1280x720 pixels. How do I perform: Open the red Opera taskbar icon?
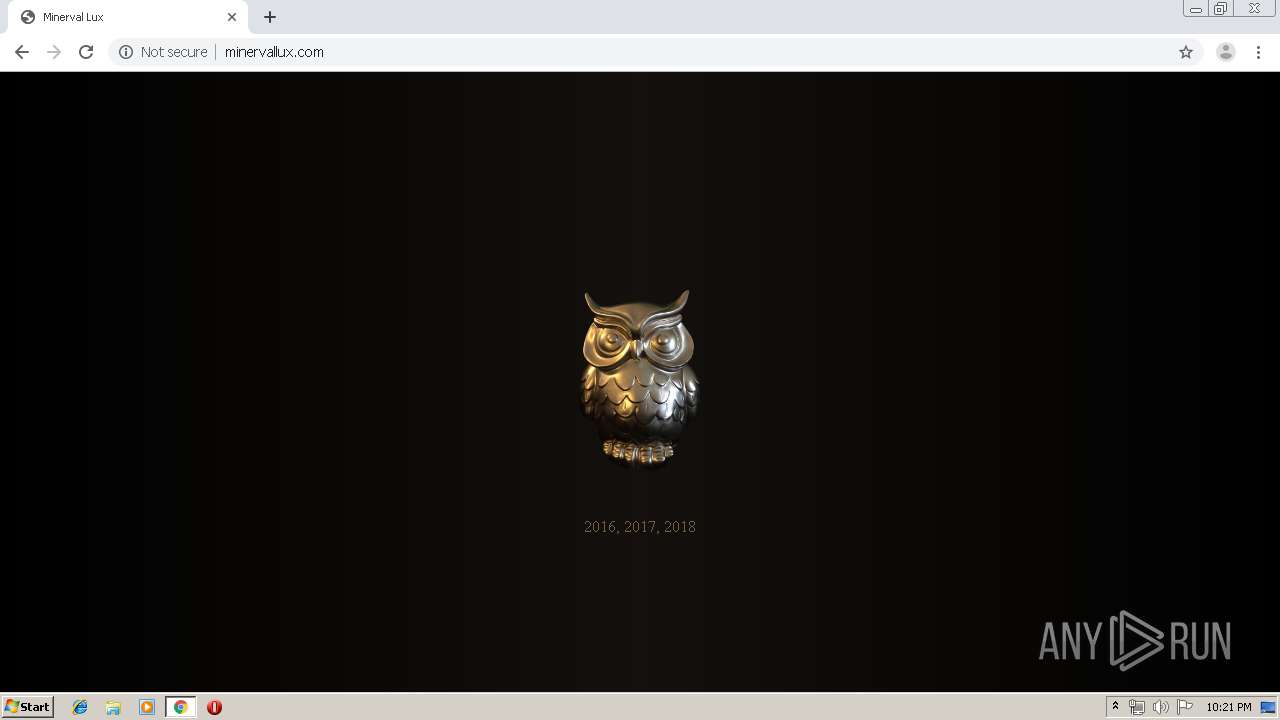pos(214,707)
